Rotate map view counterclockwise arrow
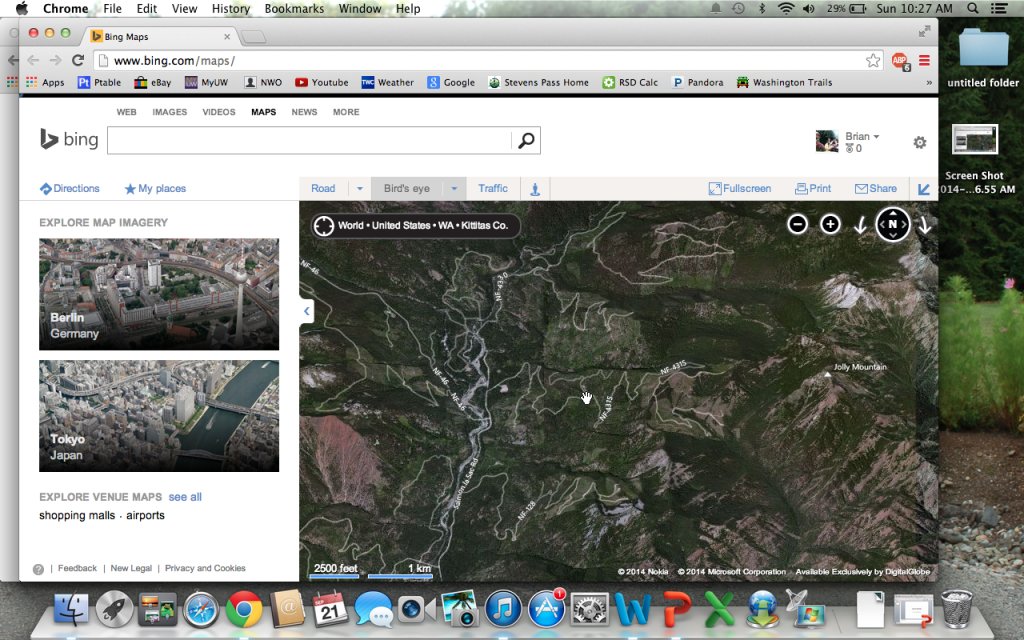The image size is (1024, 640). [x=860, y=225]
